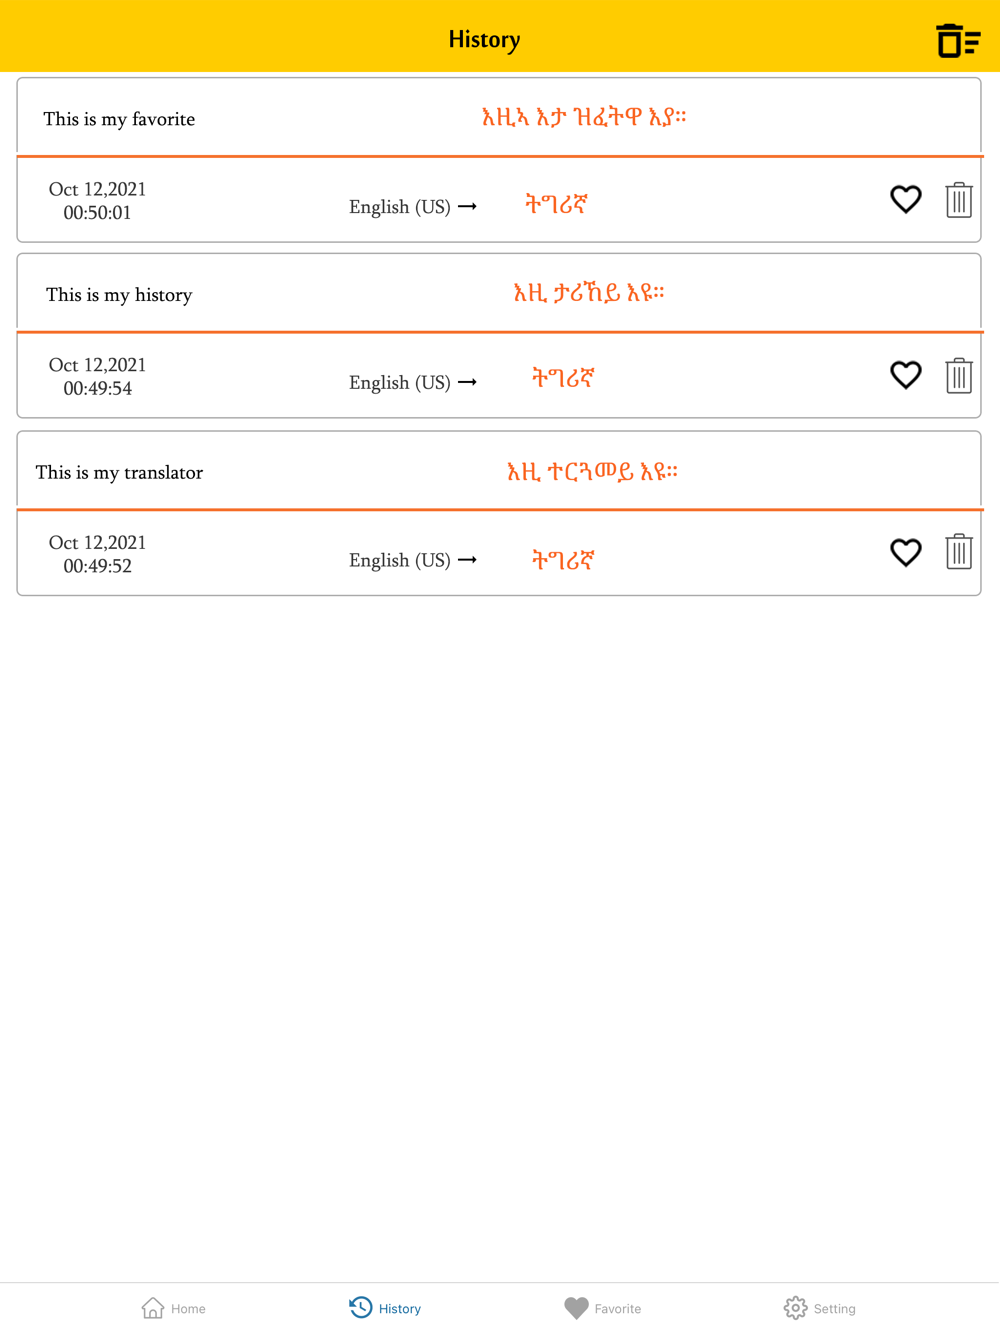Screen dimensions: 1000x1334
Task: Tap the delete-all history icon in header
Action: point(957,41)
